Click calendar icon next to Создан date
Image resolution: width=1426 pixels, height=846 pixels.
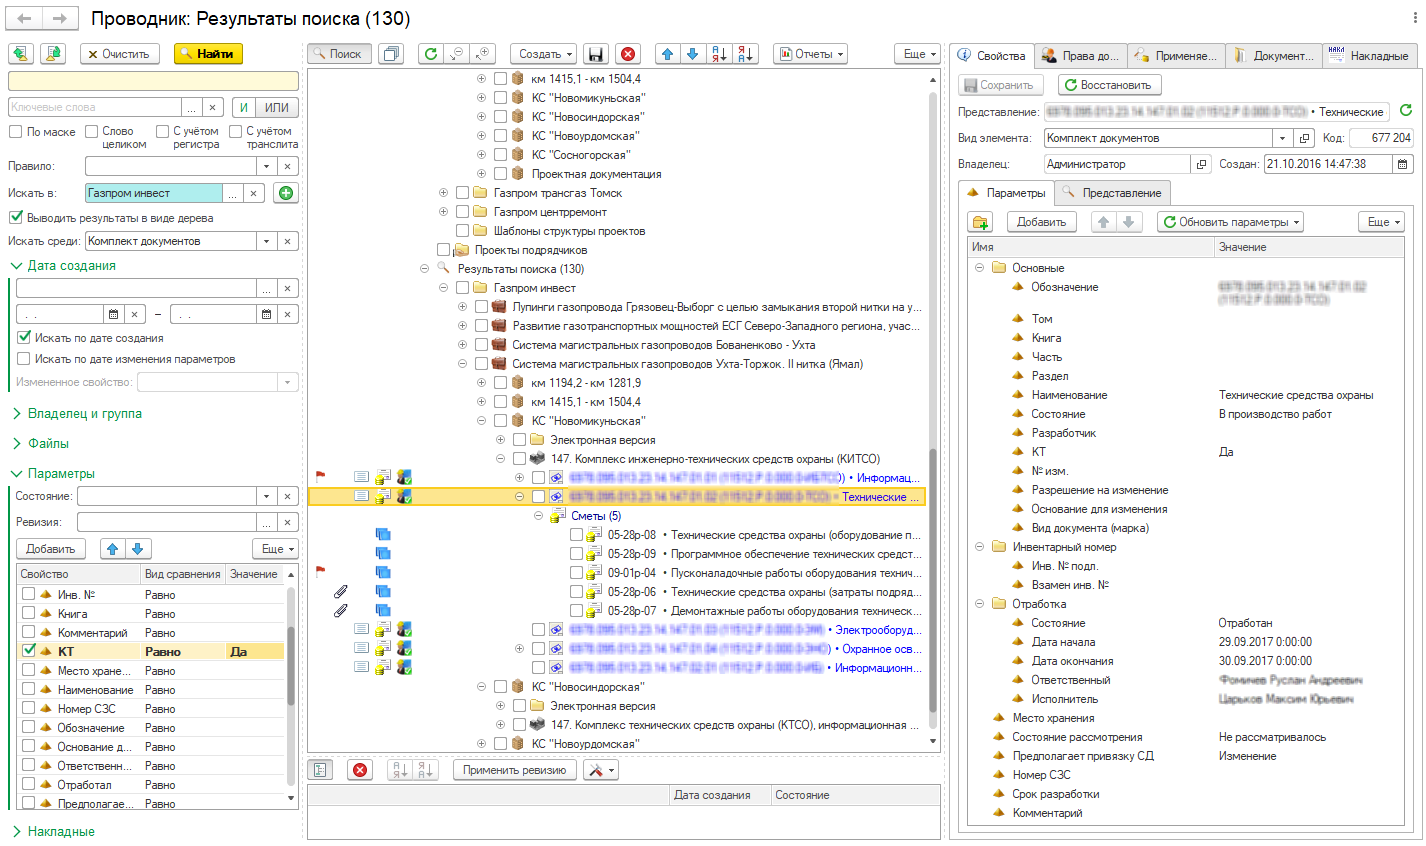click(x=1403, y=164)
